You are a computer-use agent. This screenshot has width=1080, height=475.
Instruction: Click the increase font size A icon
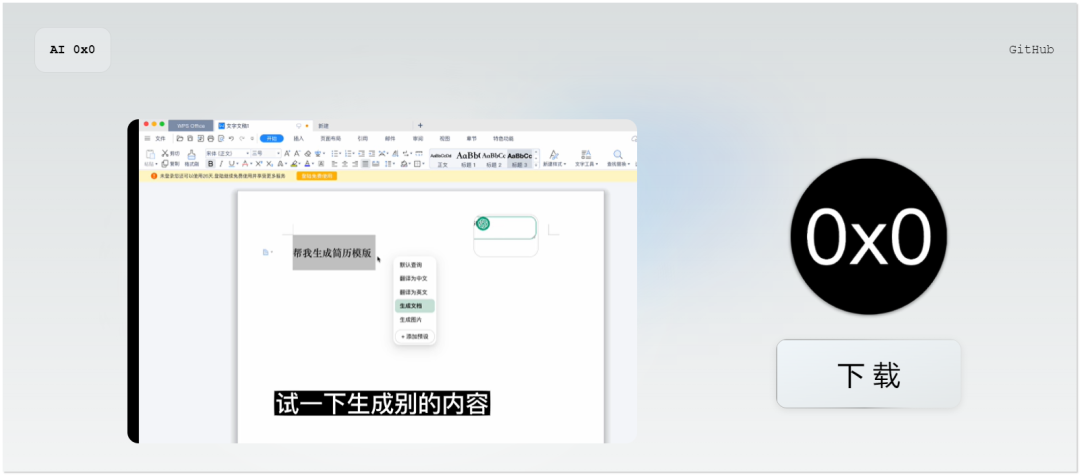click(x=287, y=154)
